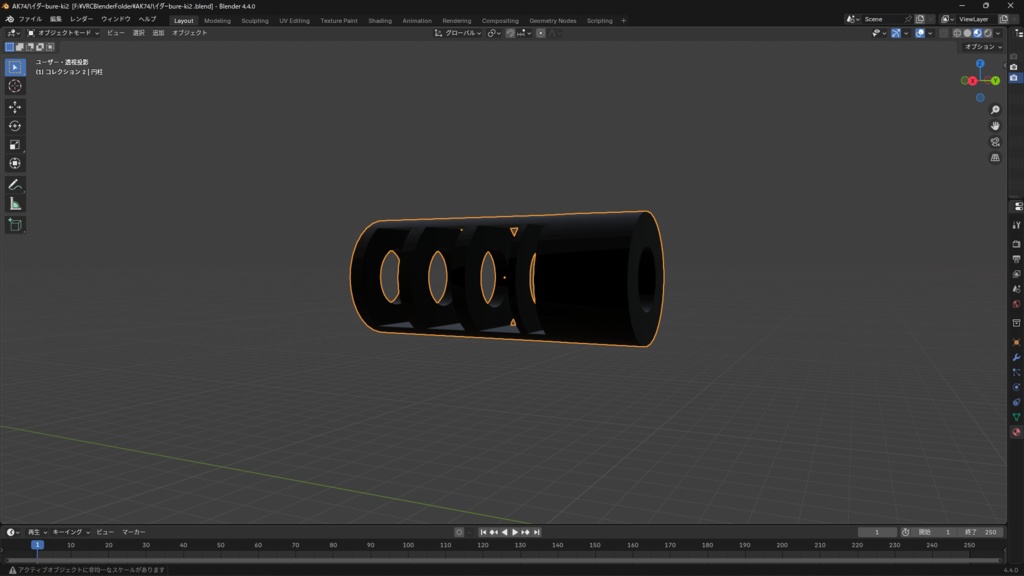The image size is (1024, 576).
Task: Switch to solid viewport shading
Action: [x=967, y=33]
